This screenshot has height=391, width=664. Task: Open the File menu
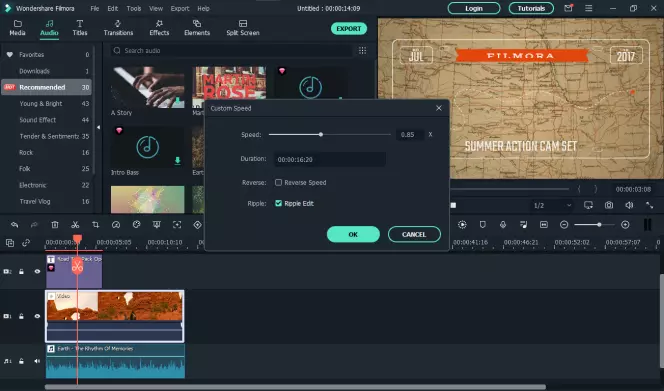[x=94, y=8]
